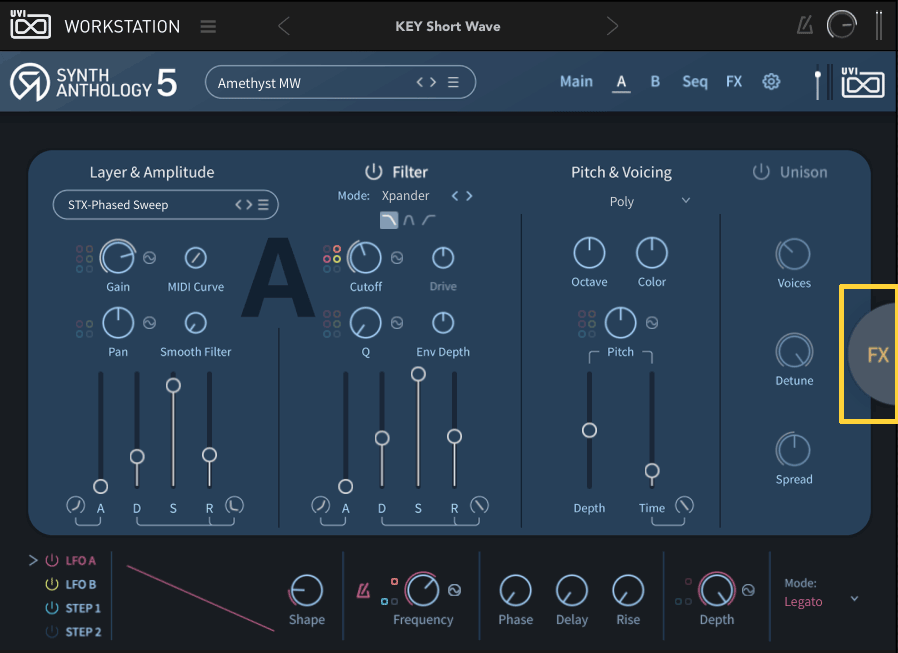This screenshot has width=898, height=653.
Task: Switch to layer B tab
Action: coord(655,81)
